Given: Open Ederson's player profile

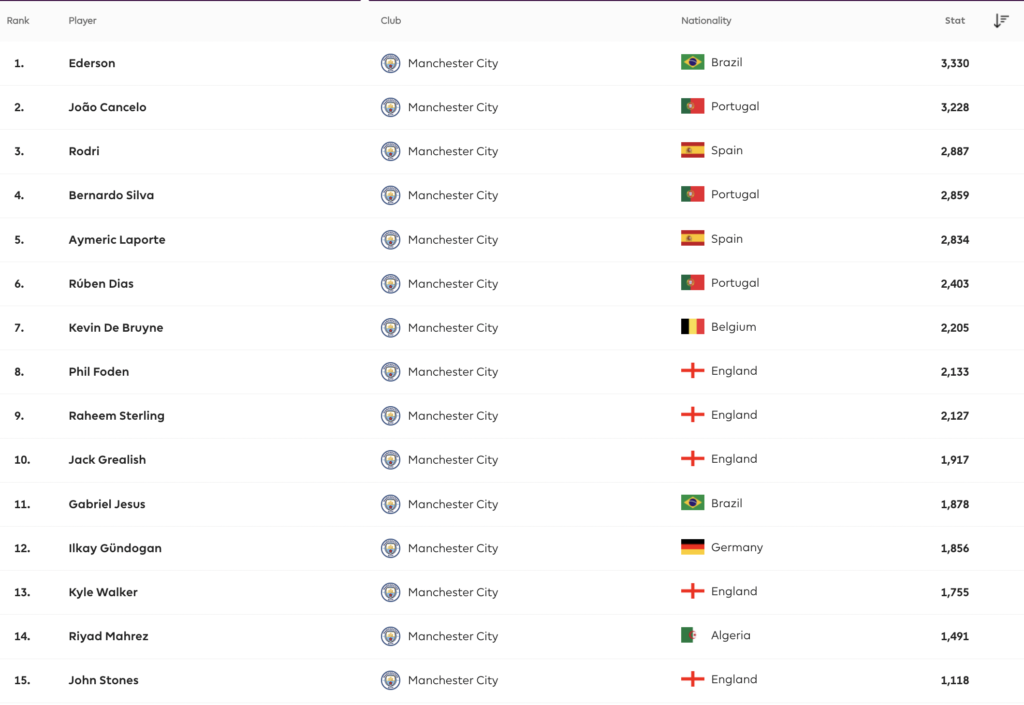Looking at the screenshot, I should [x=92, y=62].
